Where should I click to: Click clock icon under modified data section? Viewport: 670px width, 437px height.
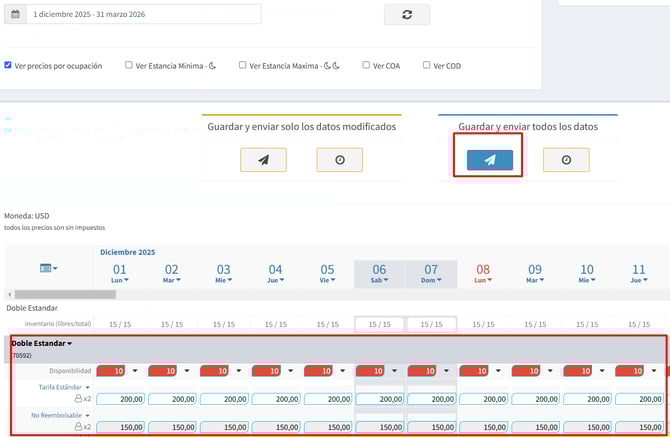pyautogui.click(x=339, y=160)
